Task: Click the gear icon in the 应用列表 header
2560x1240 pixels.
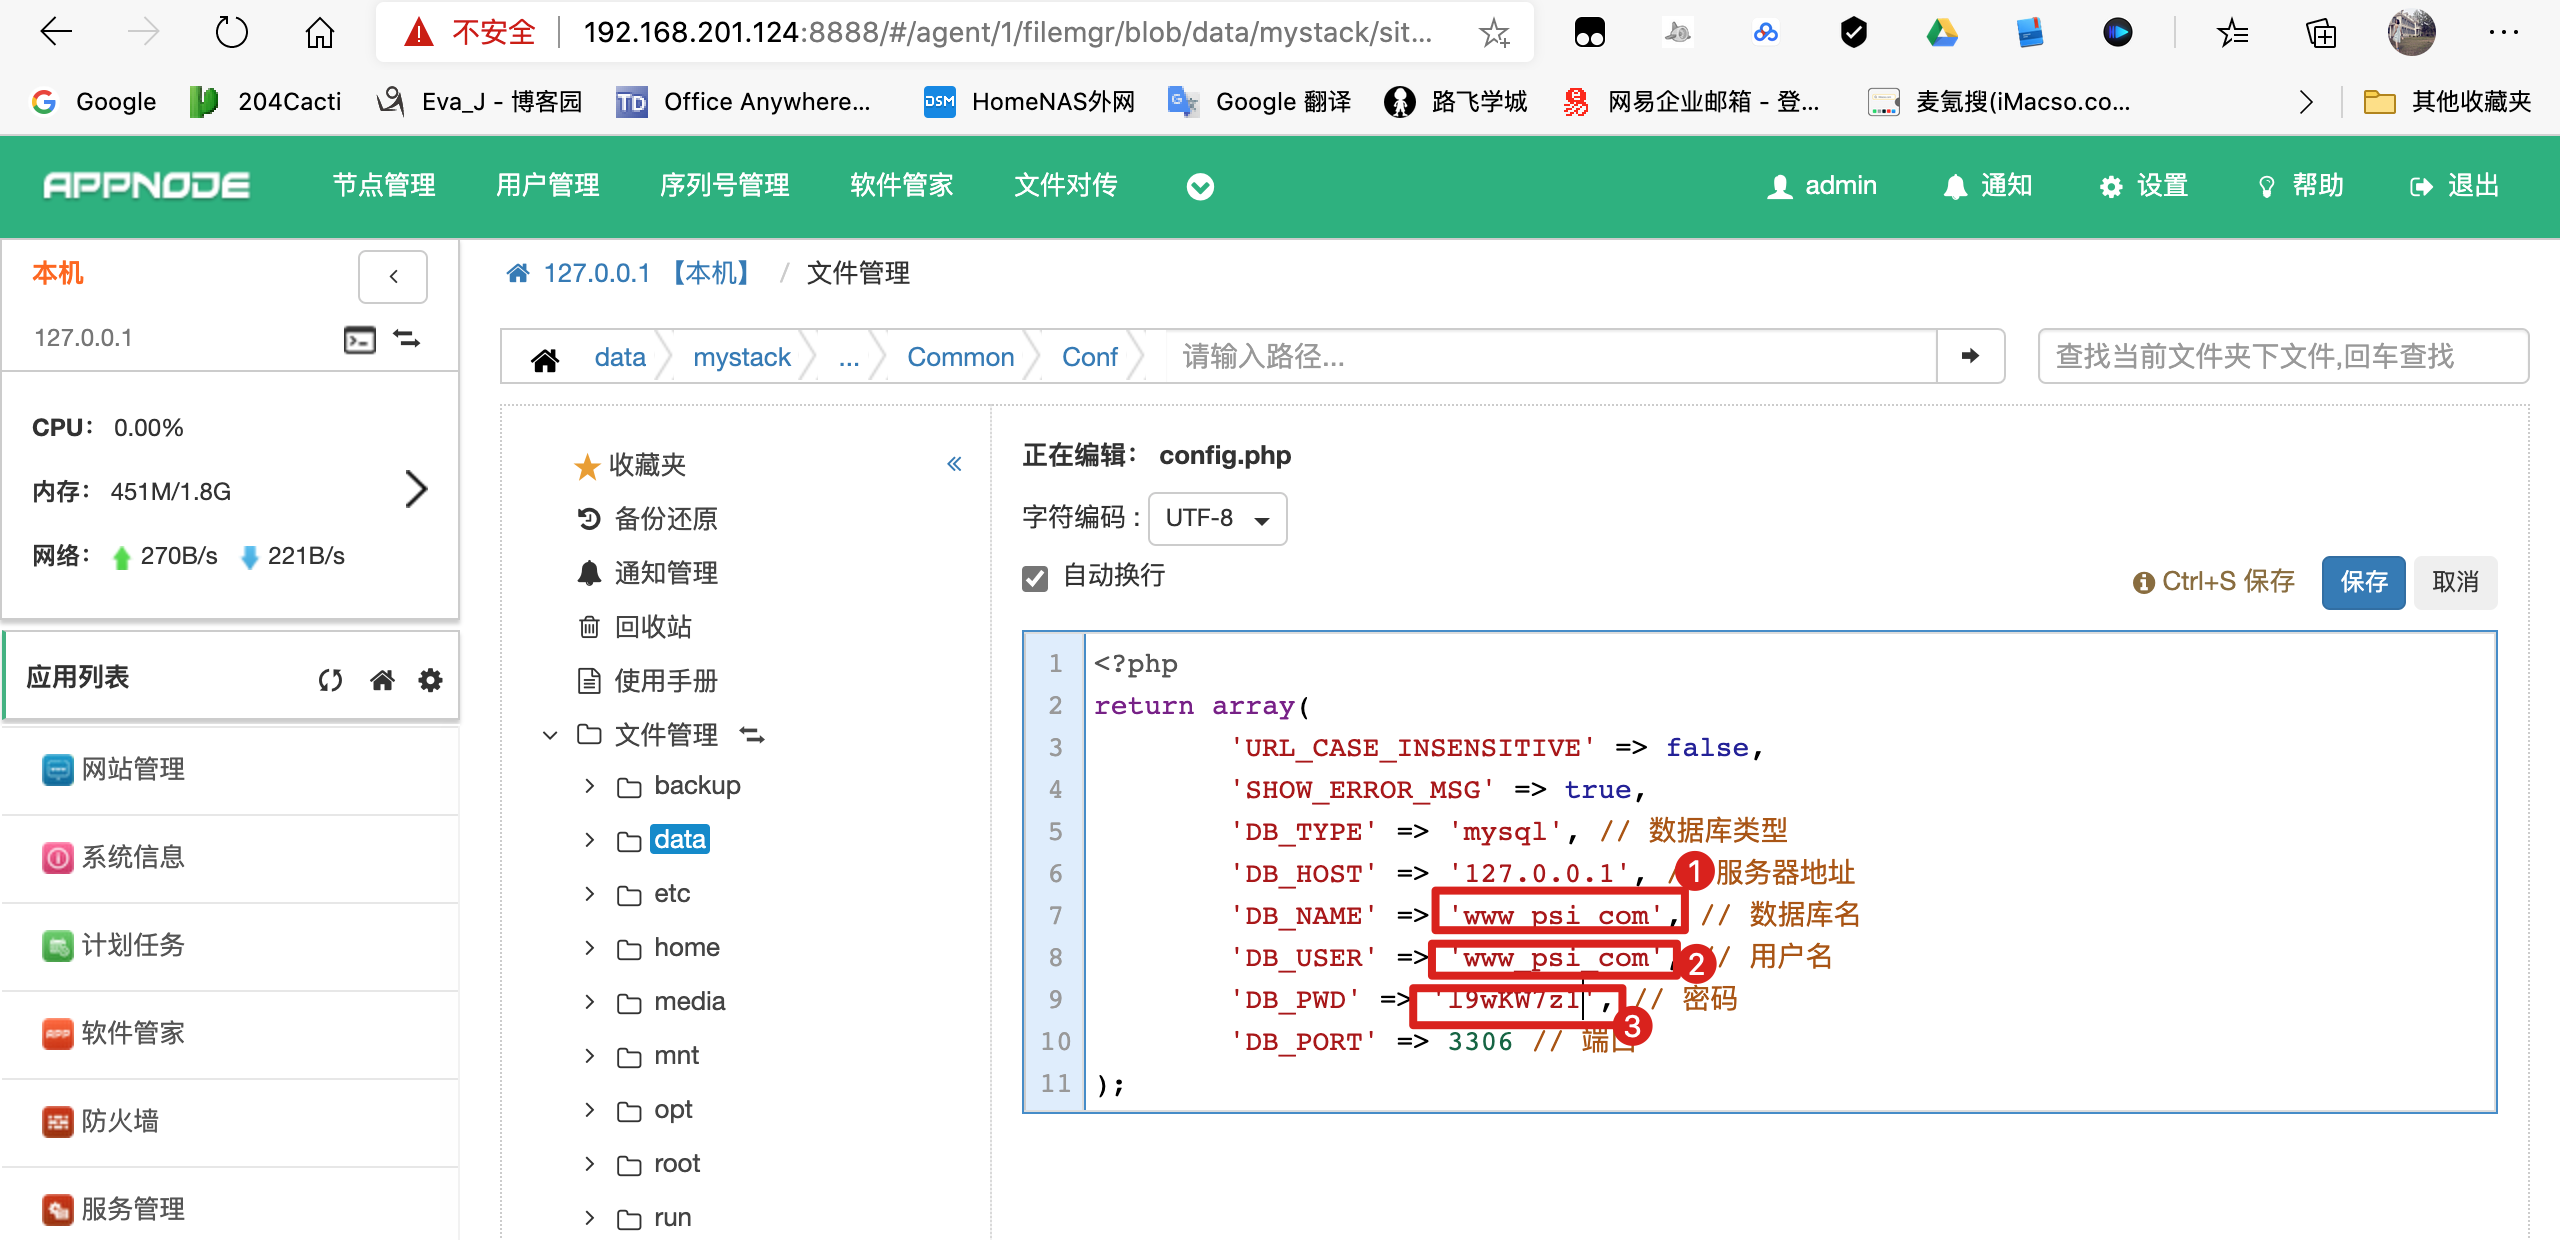Action: pyautogui.click(x=430, y=681)
